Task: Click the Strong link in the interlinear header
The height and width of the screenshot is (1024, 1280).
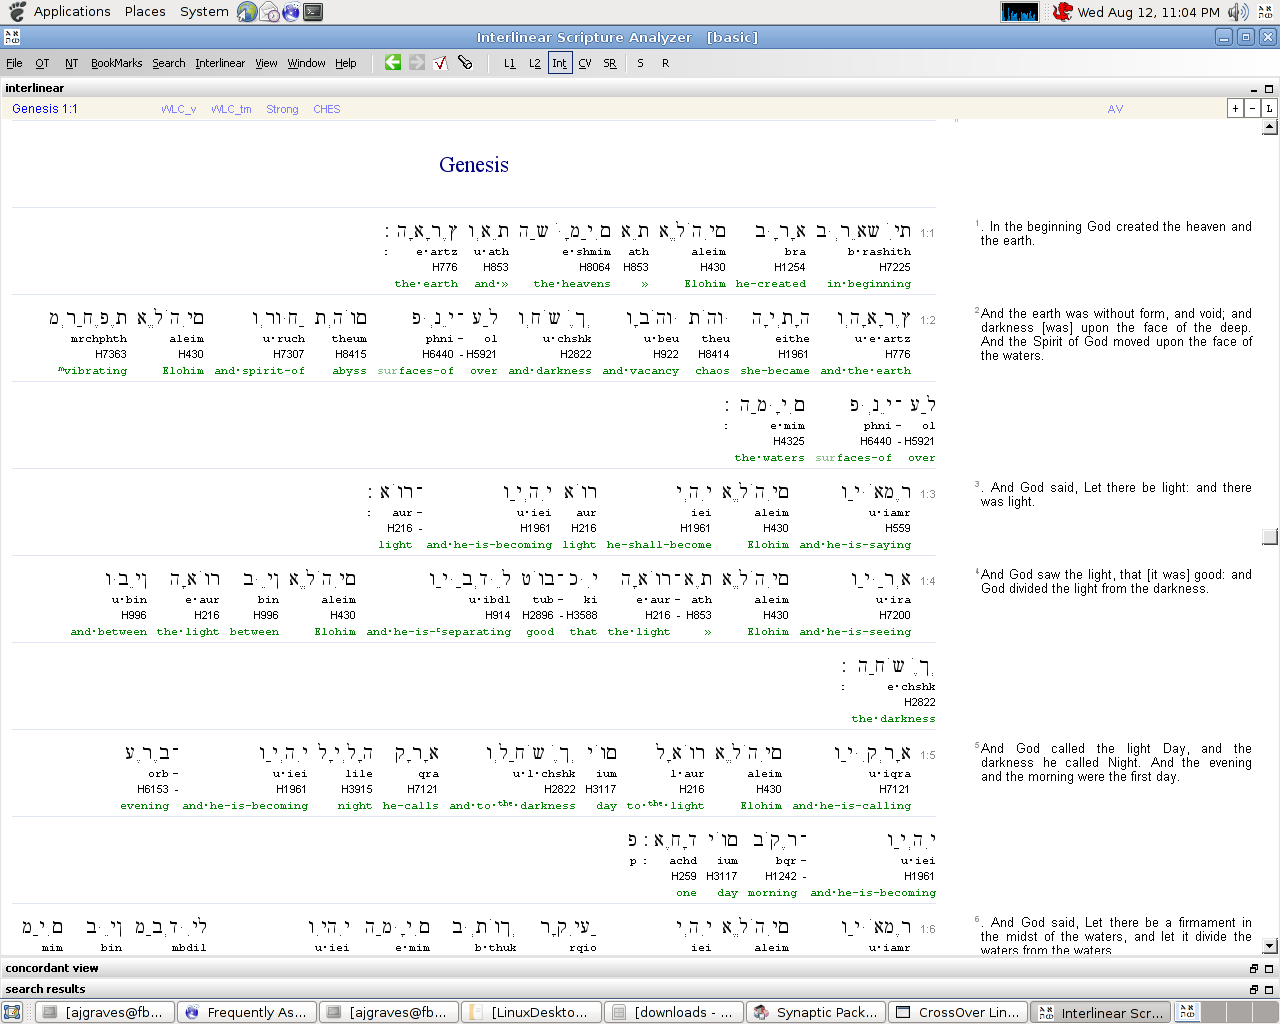Action: [x=282, y=109]
